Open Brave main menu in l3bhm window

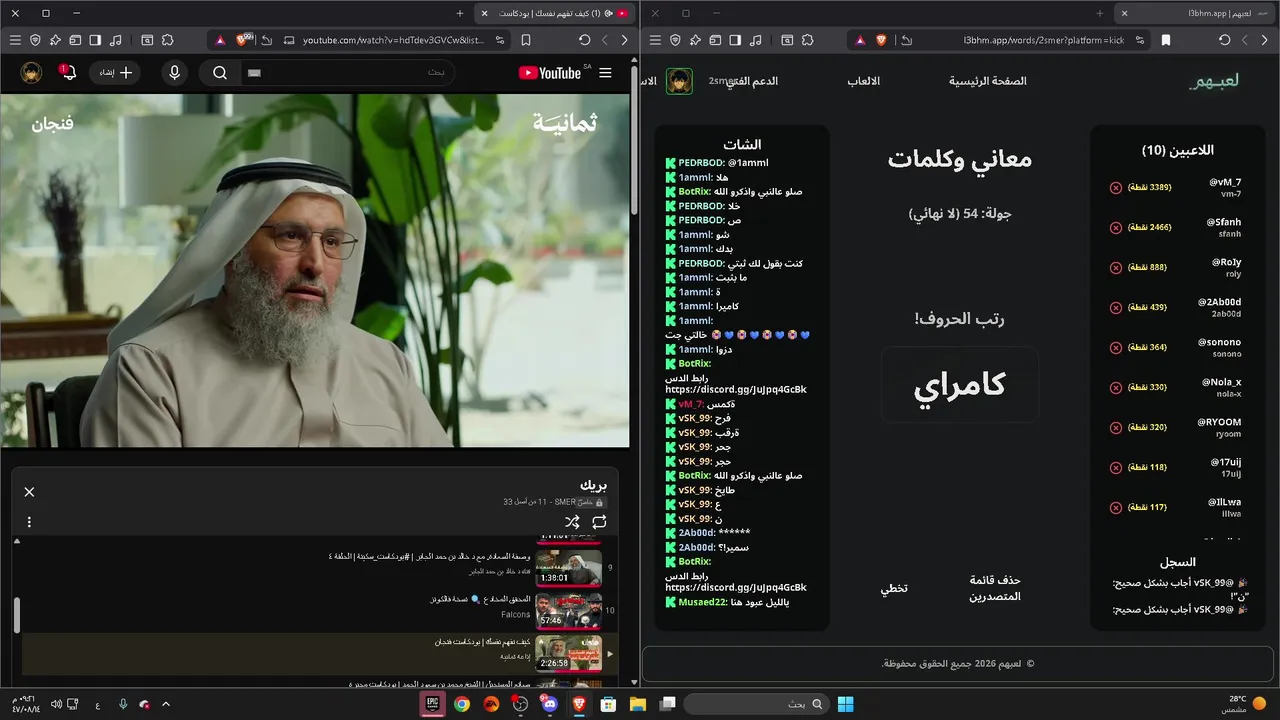[x=655, y=40]
